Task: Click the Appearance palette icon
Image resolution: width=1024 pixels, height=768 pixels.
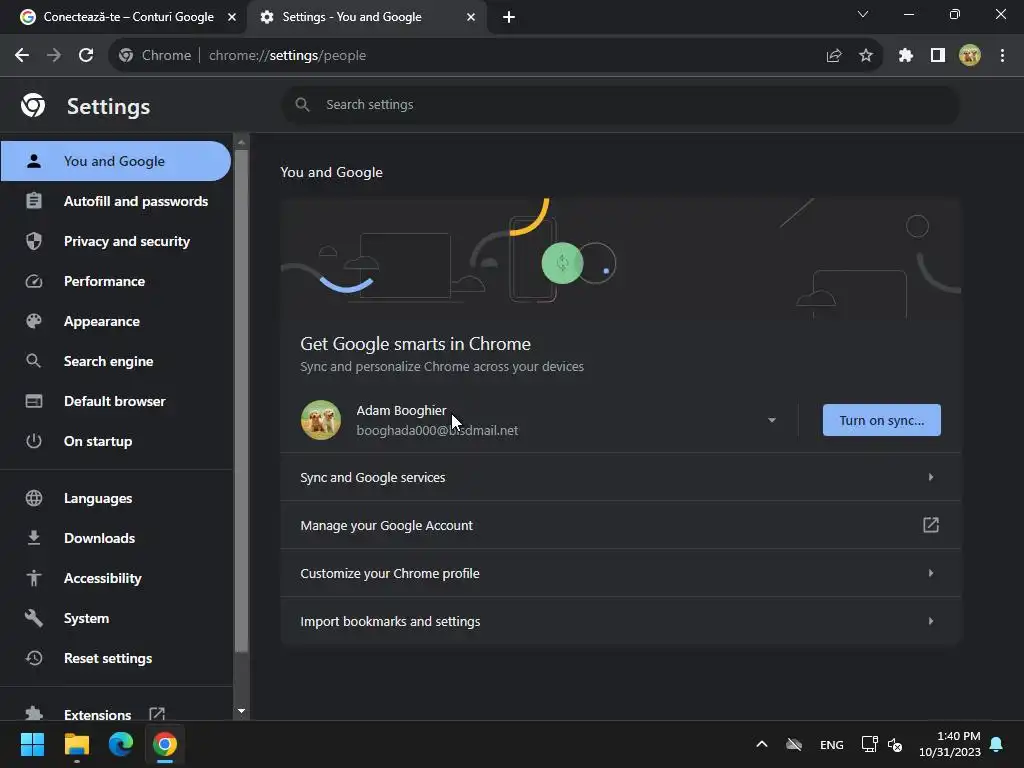Action: point(34,321)
